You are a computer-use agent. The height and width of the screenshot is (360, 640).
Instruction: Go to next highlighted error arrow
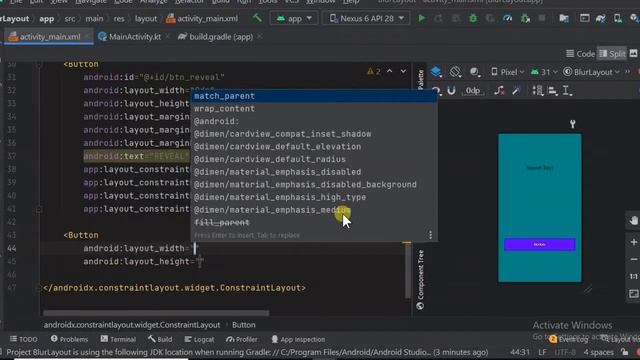pyautogui.click(x=403, y=71)
